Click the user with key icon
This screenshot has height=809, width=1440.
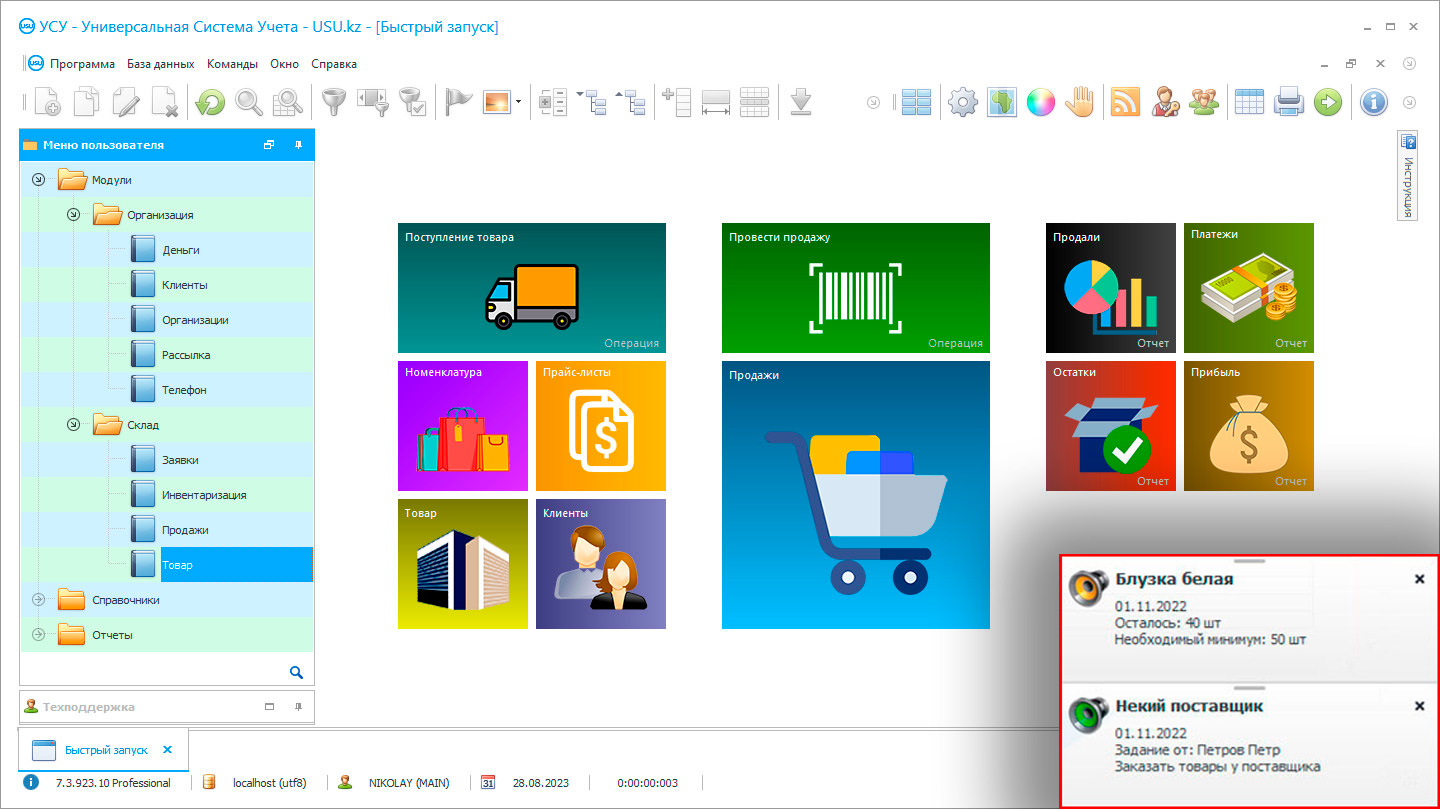click(x=1165, y=102)
